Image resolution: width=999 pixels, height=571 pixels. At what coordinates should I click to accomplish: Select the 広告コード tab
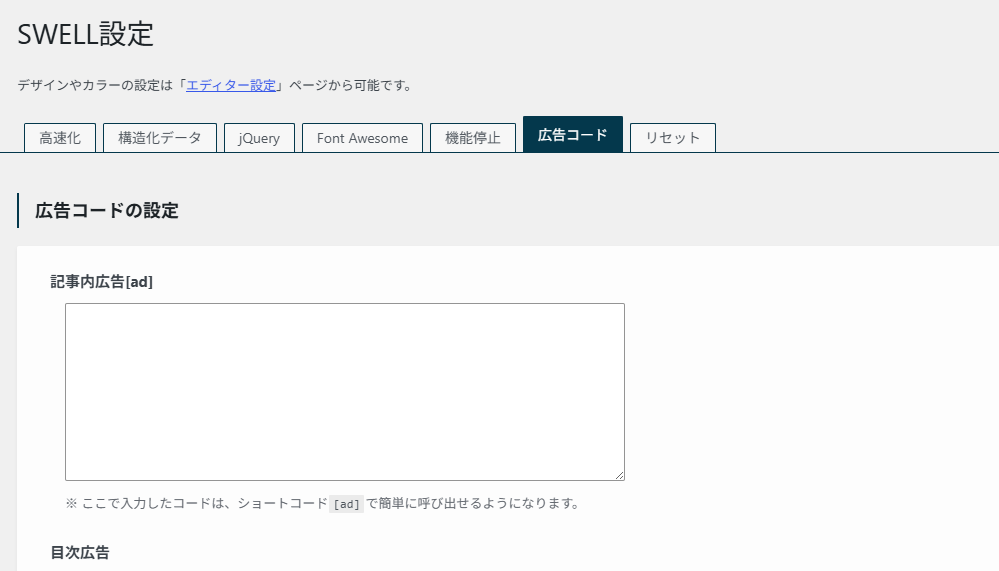(573, 134)
